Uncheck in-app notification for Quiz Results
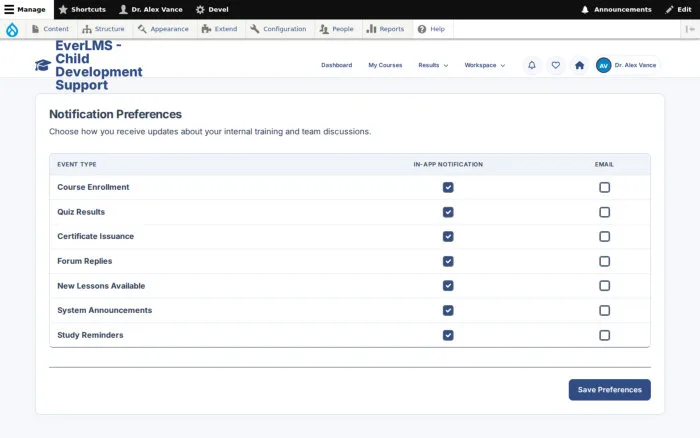The height and width of the screenshot is (438, 700). tap(448, 212)
